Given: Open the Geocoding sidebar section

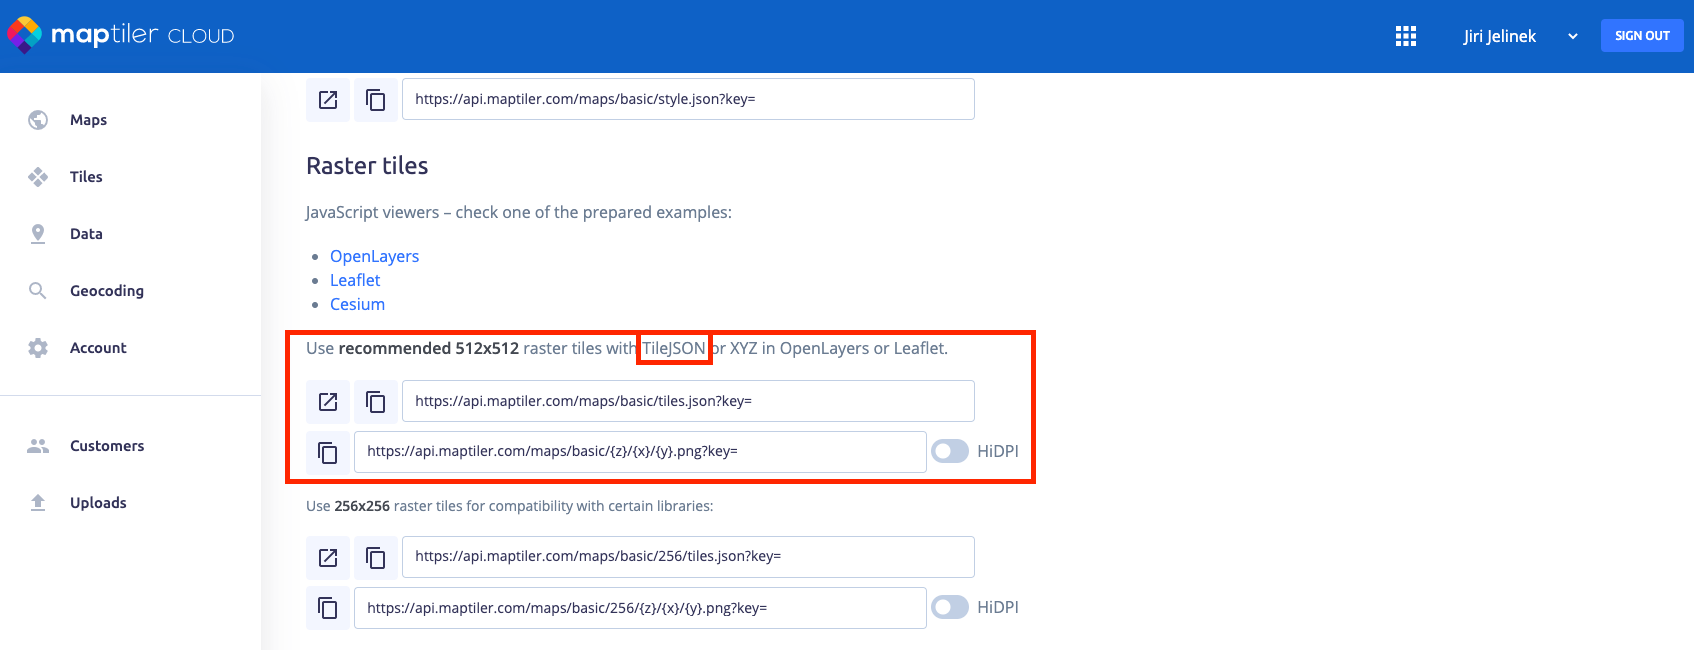Looking at the screenshot, I should pos(106,291).
